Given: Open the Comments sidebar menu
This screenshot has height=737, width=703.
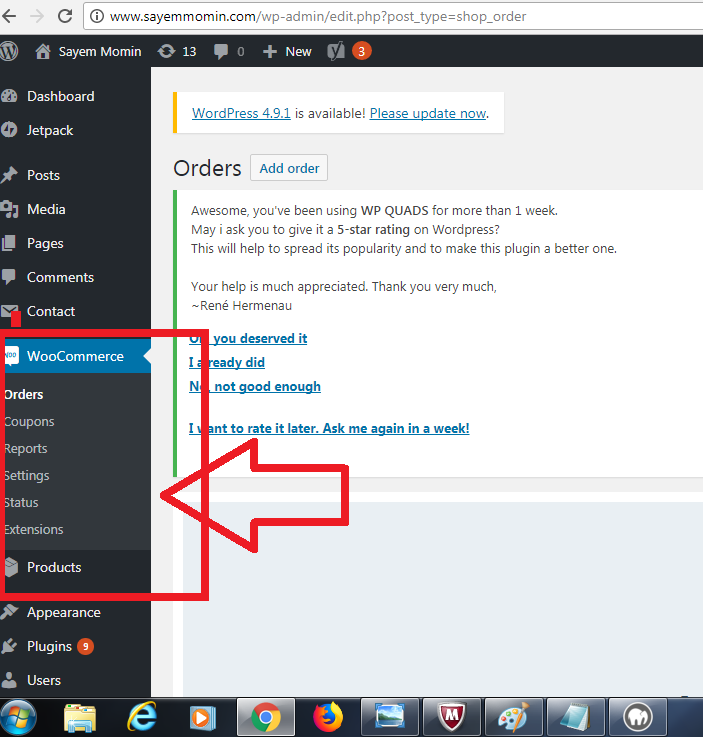Looking at the screenshot, I should [60, 277].
